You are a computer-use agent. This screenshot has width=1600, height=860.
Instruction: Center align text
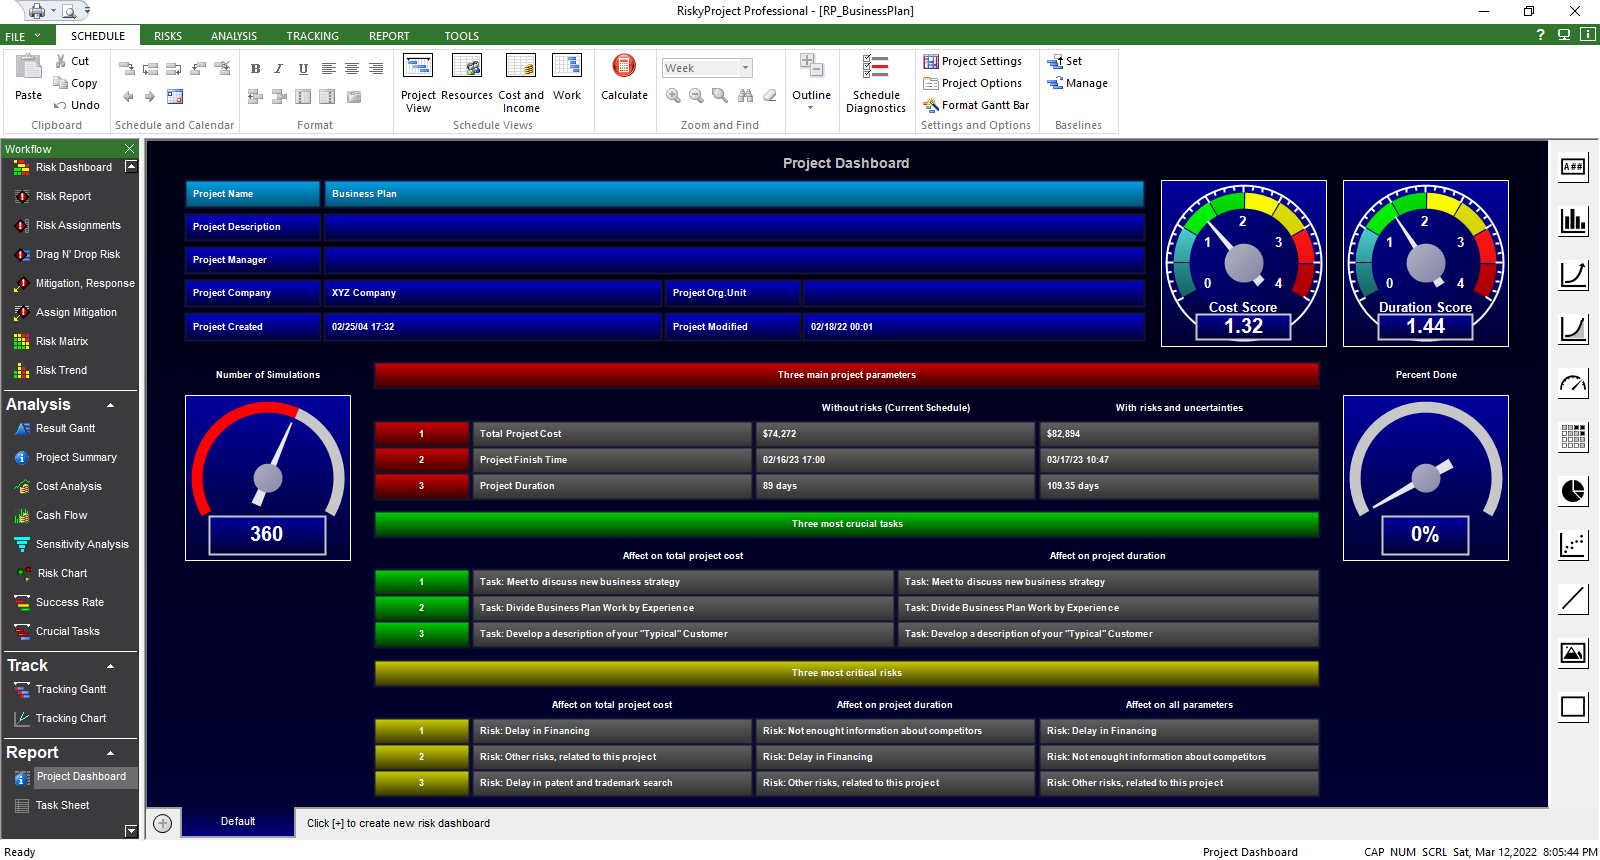point(352,69)
